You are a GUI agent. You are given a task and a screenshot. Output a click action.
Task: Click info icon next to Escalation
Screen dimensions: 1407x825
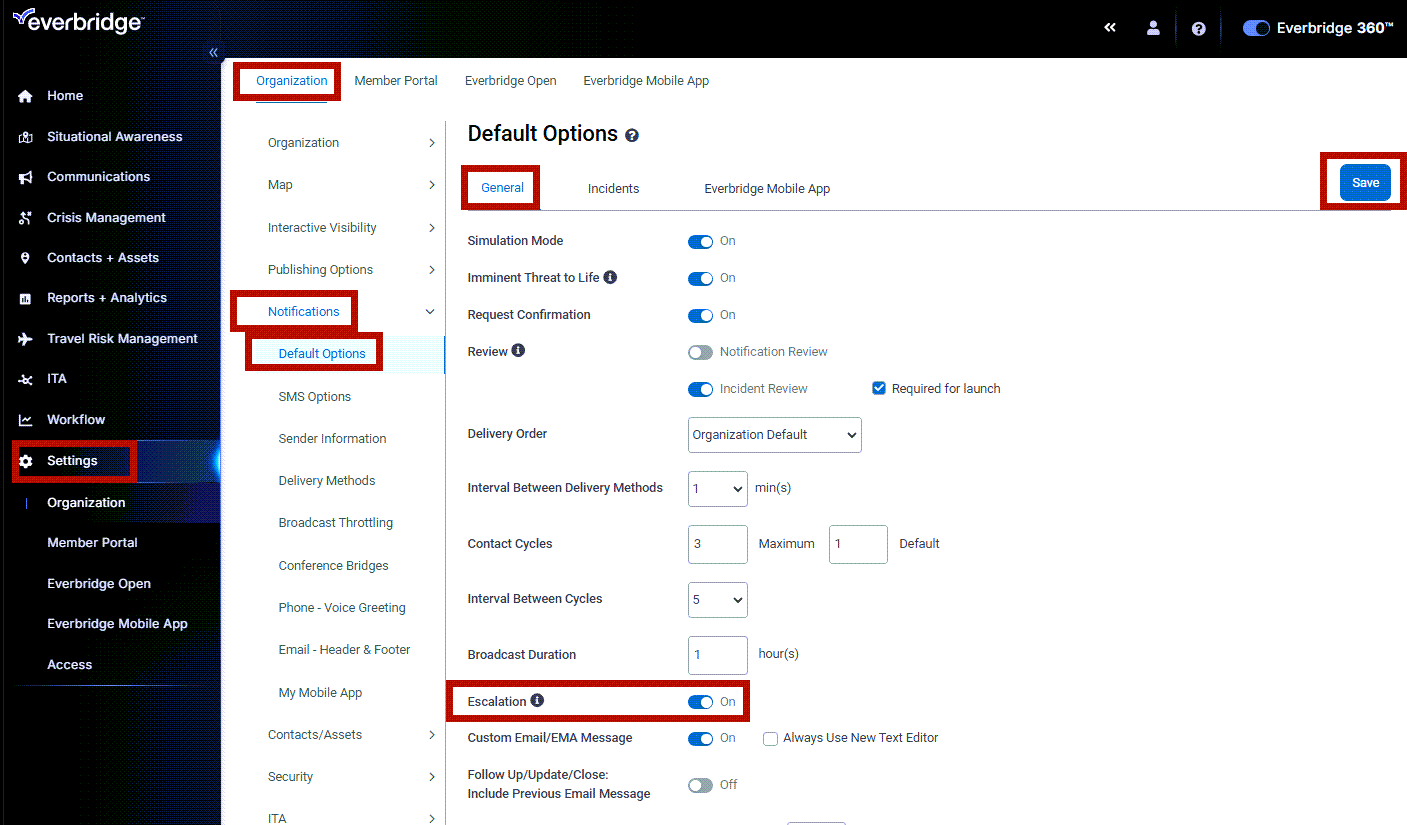(x=537, y=701)
